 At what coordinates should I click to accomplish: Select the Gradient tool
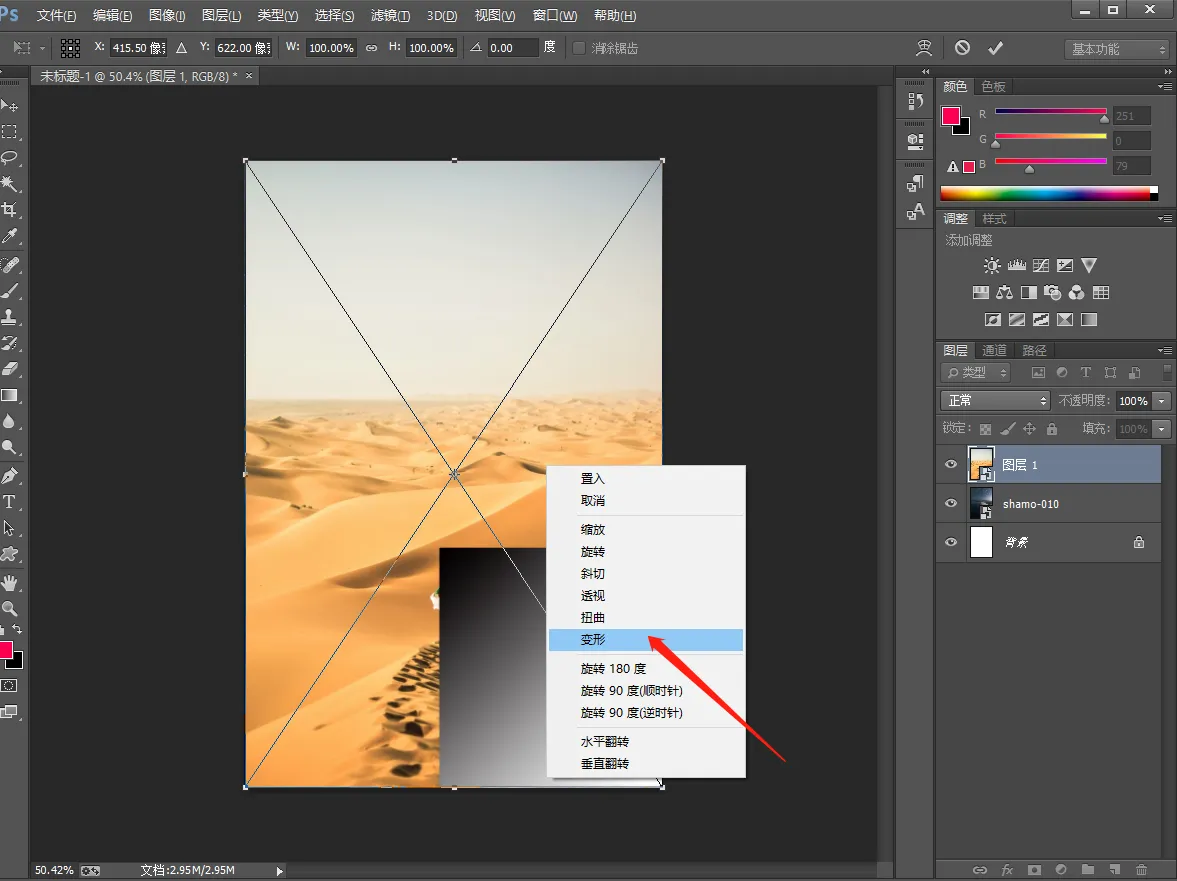coord(9,395)
